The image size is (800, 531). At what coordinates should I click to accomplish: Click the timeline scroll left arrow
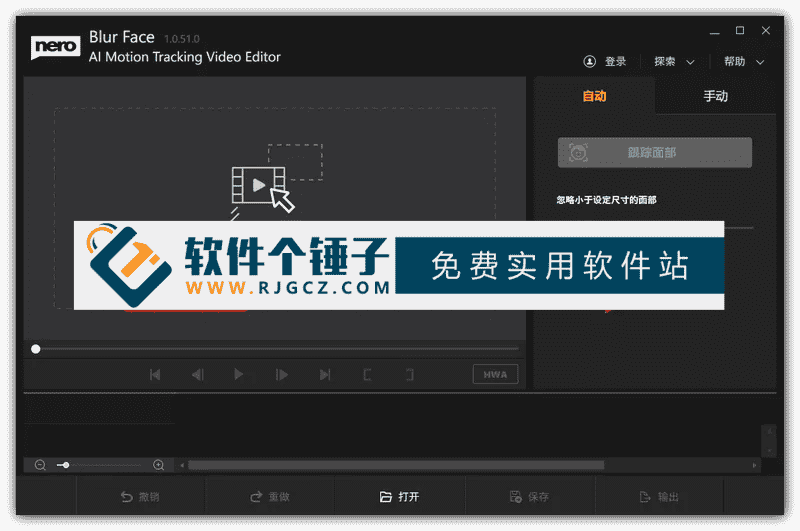[x=182, y=465]
